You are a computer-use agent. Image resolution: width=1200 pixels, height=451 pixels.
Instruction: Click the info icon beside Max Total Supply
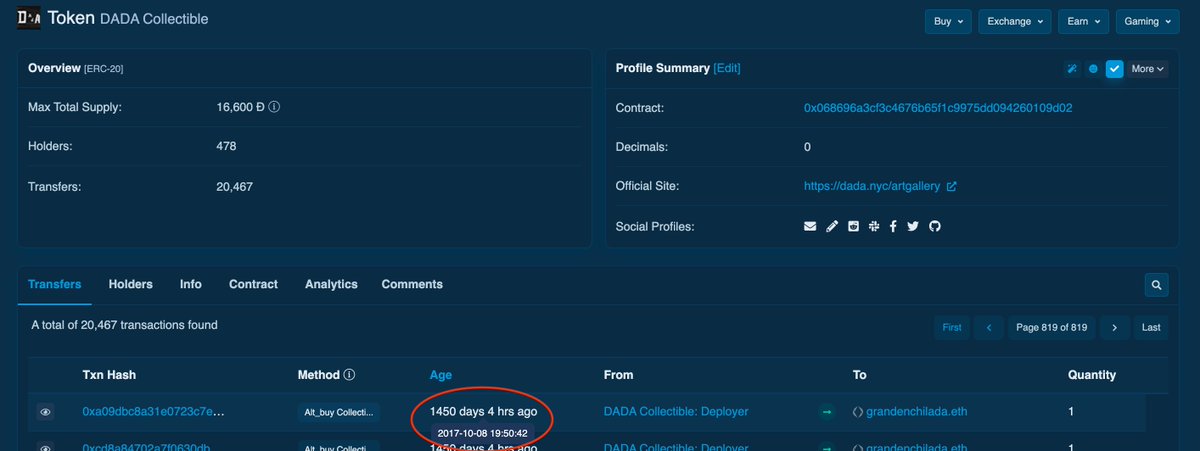pos(274,106)
